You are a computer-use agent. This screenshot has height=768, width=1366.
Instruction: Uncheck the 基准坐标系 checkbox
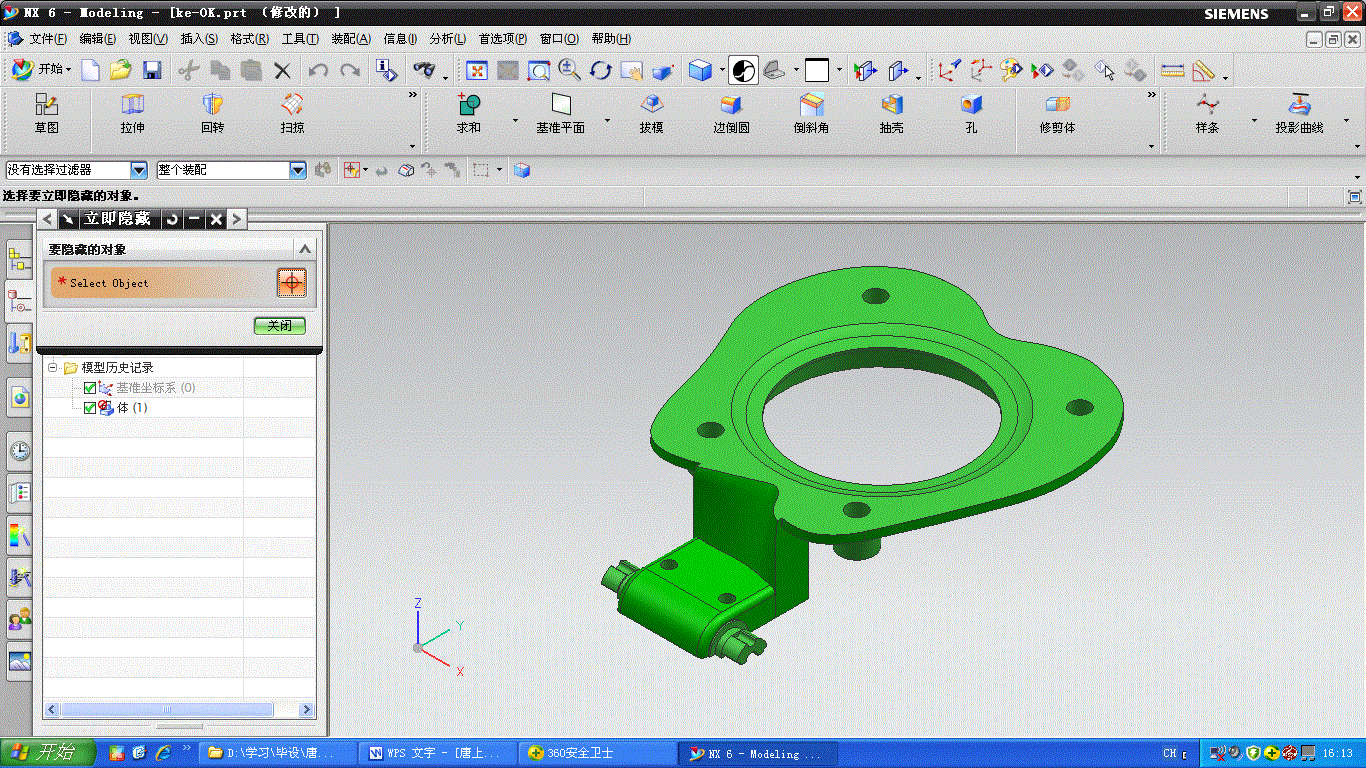[x=90, y=388]
